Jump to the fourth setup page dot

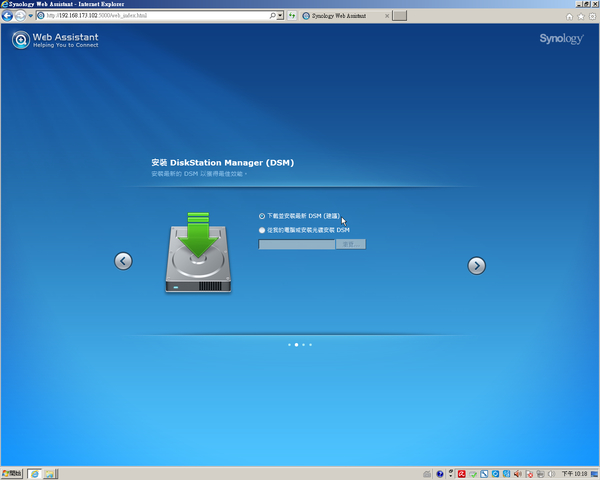[310, 345]
